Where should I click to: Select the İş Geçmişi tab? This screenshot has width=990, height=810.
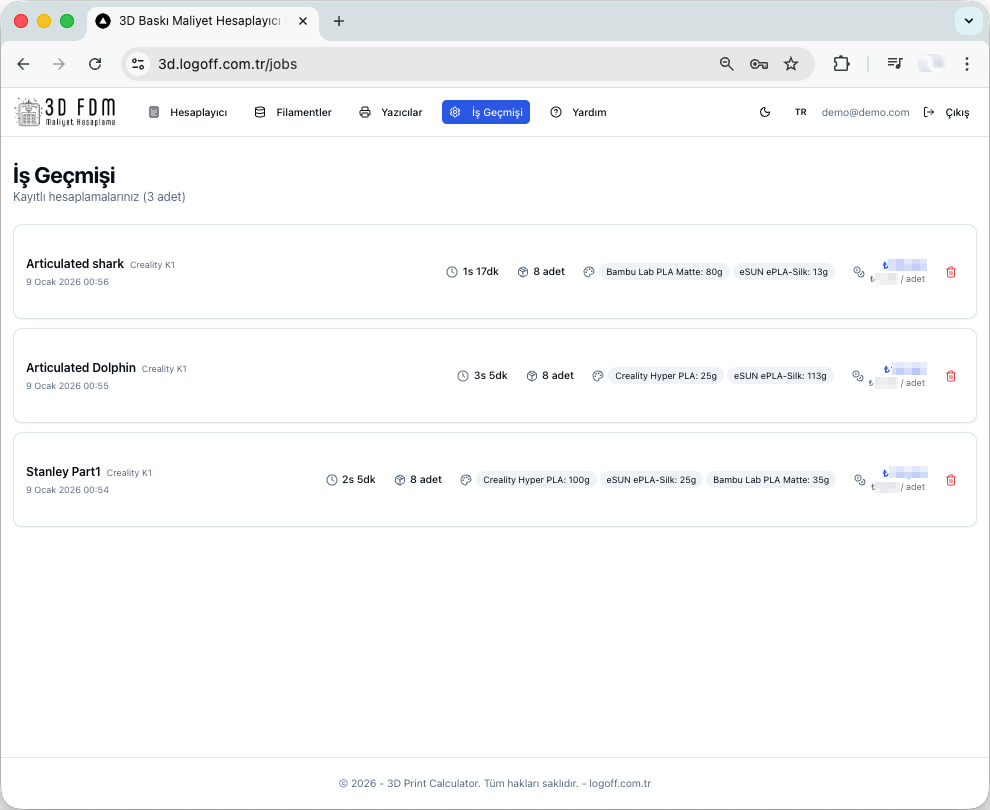[x=486, y=113]
